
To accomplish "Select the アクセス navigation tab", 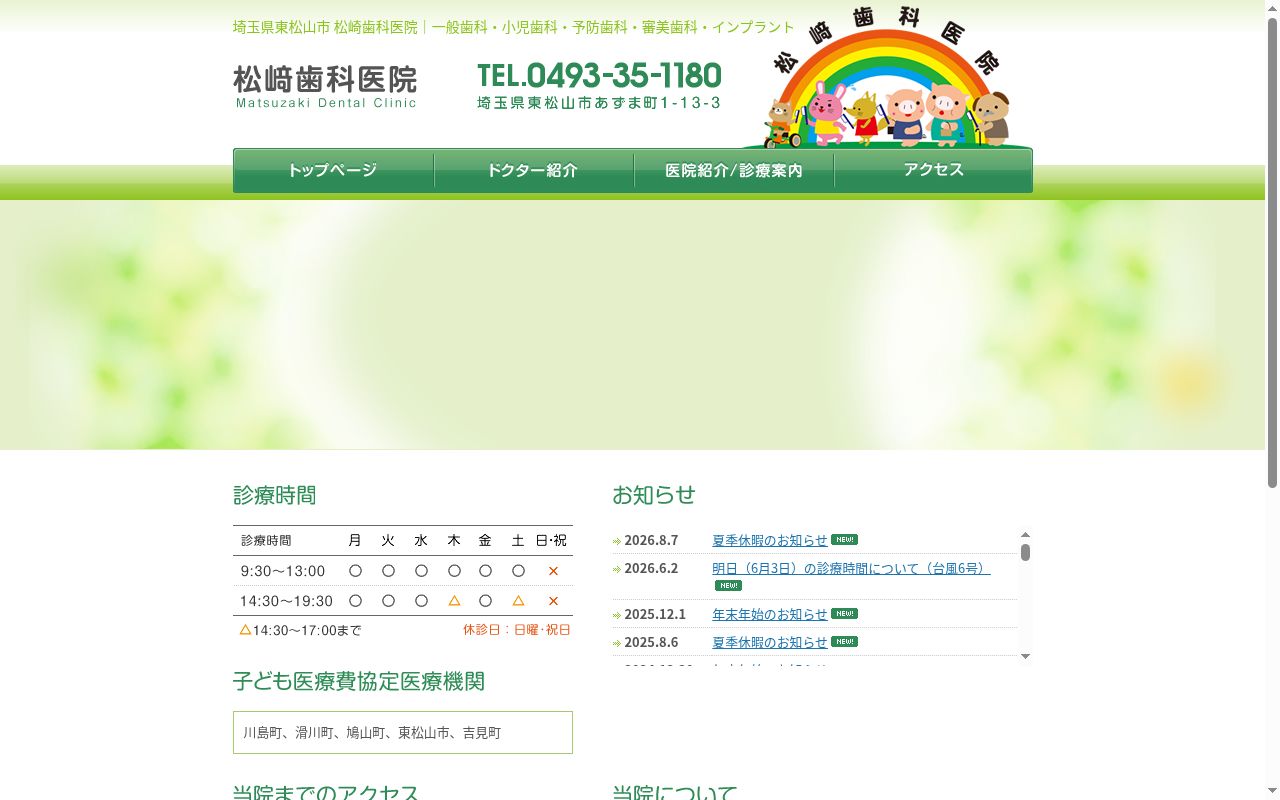I will pos(934,170).
